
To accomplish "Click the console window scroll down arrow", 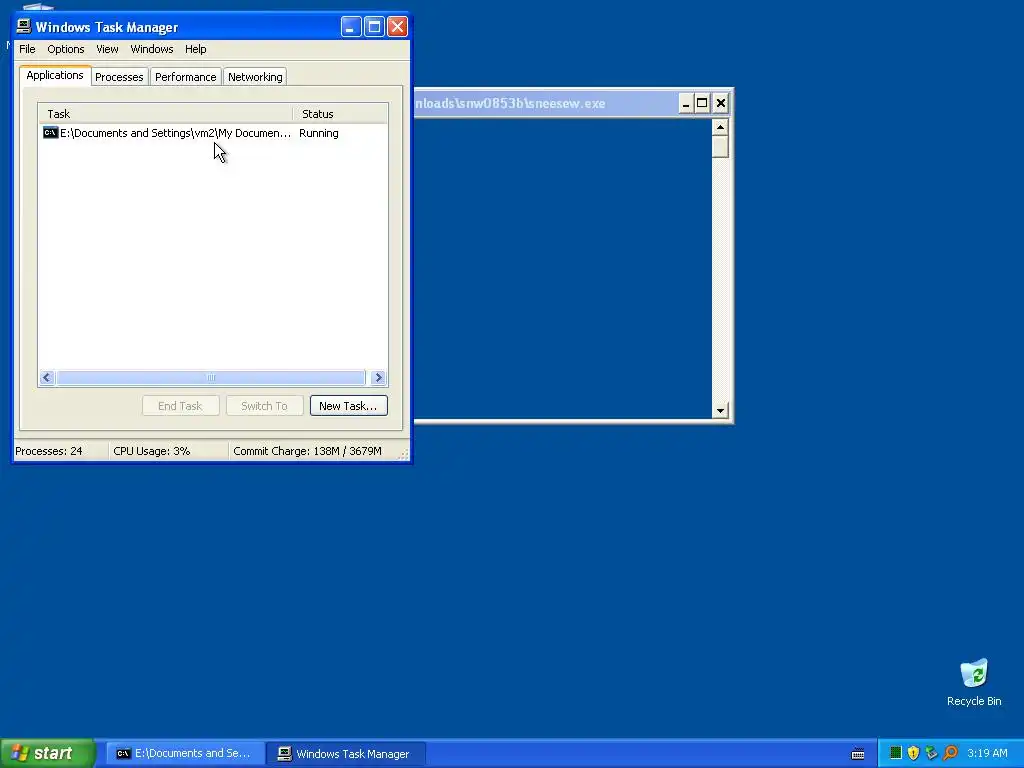I will pyautogui.click(x=720, y=411).
